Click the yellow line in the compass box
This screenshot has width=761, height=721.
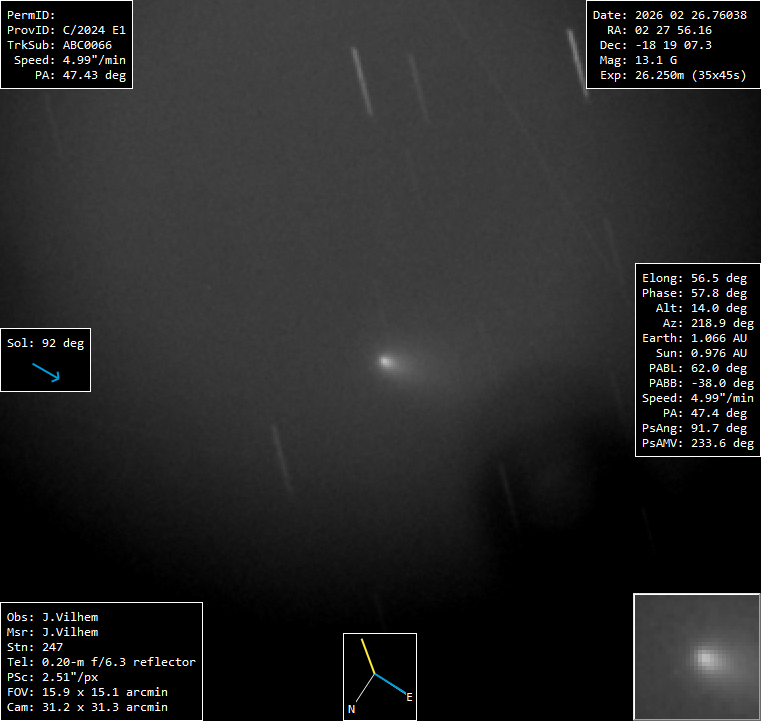pyautogui.click(x=368, y=656)
